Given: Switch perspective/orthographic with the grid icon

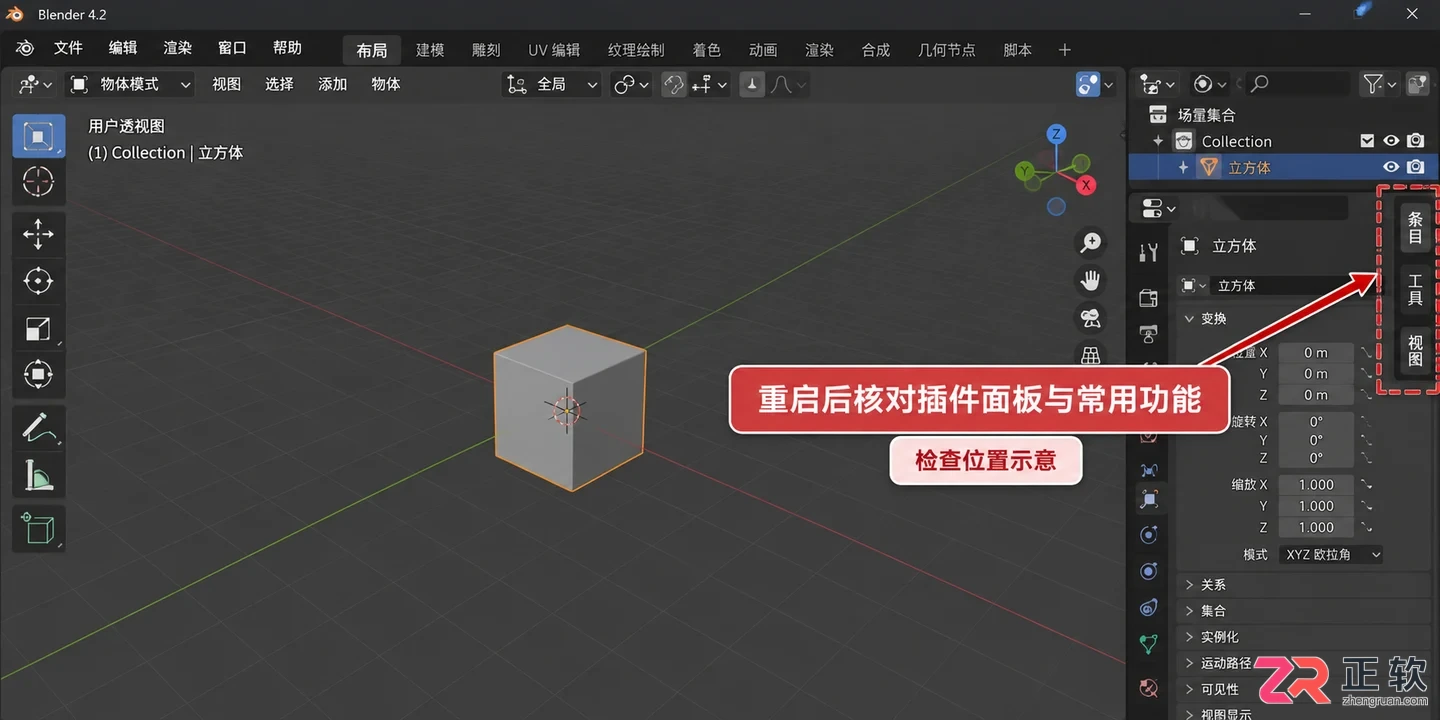Looking at the screenshot, I should [1090, 355].
